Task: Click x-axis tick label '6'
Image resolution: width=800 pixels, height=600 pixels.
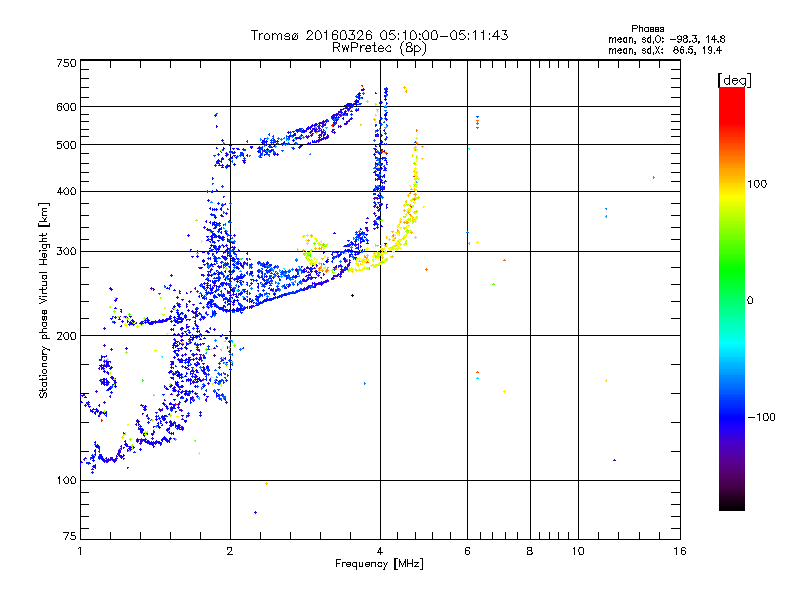Action: [467, 551]
